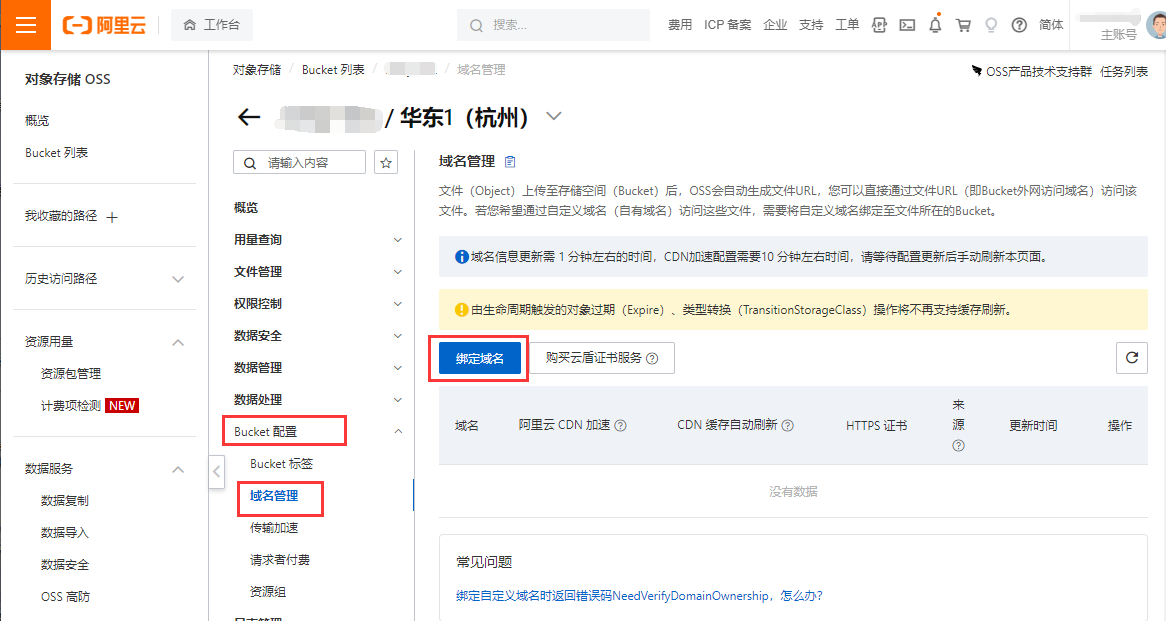Open the NeedVerifyDomainOwnership FAQ link
1166x621 pixels.
pos(639,596)
